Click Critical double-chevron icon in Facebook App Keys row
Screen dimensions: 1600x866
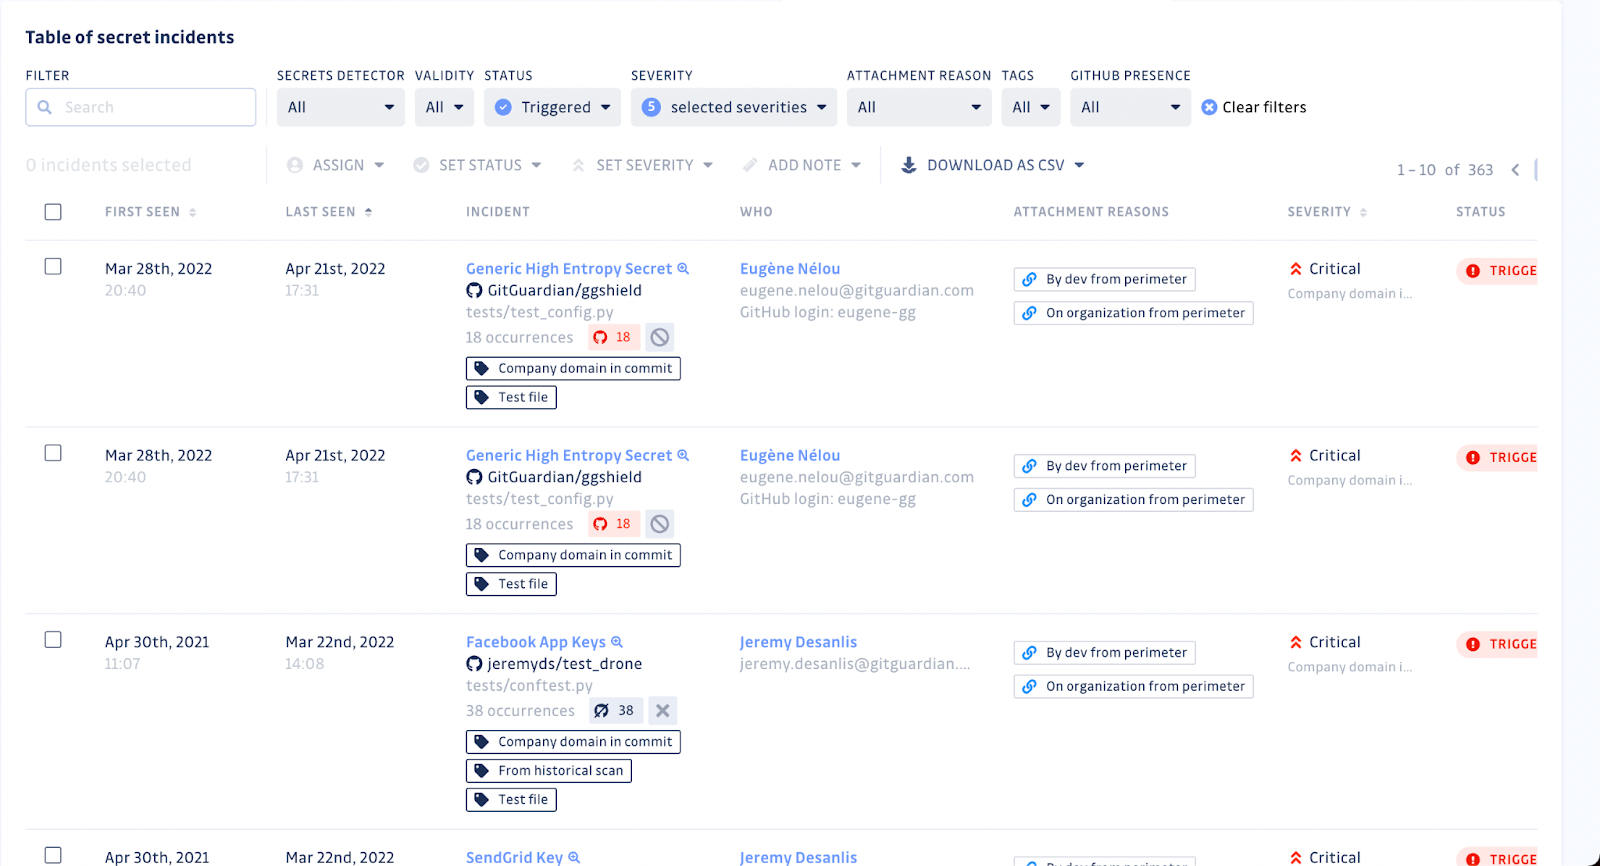1296,642
